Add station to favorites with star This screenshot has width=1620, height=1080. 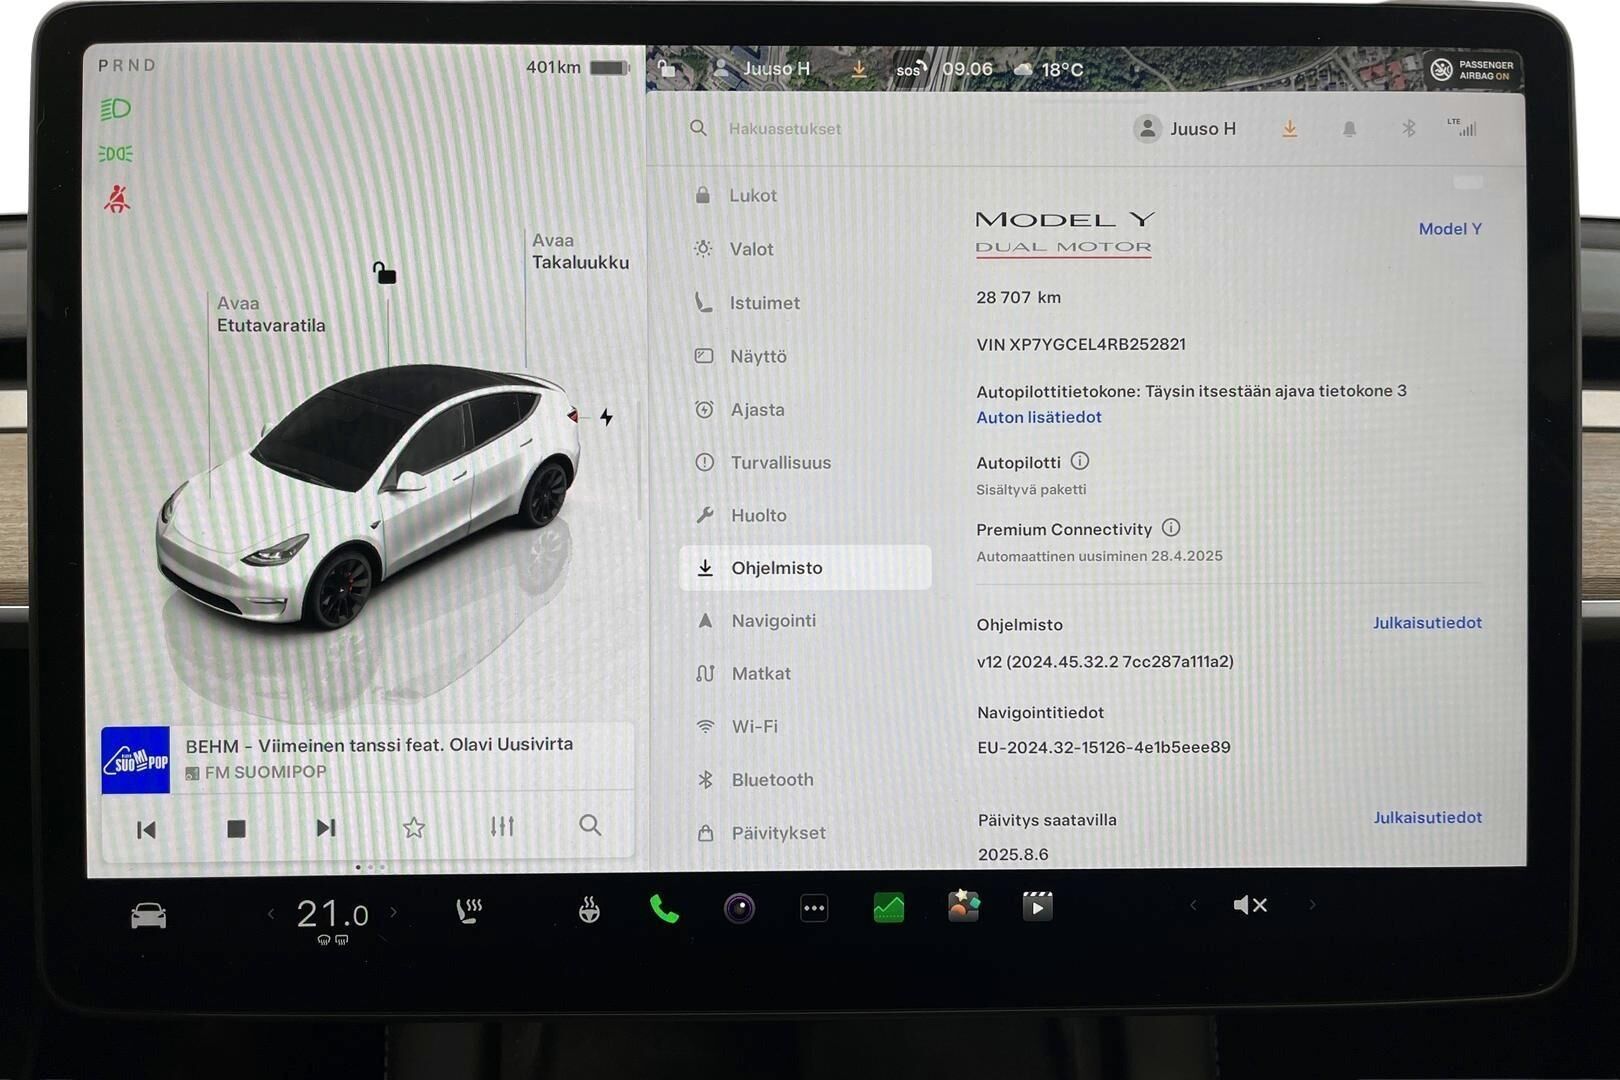click(414, 827)
